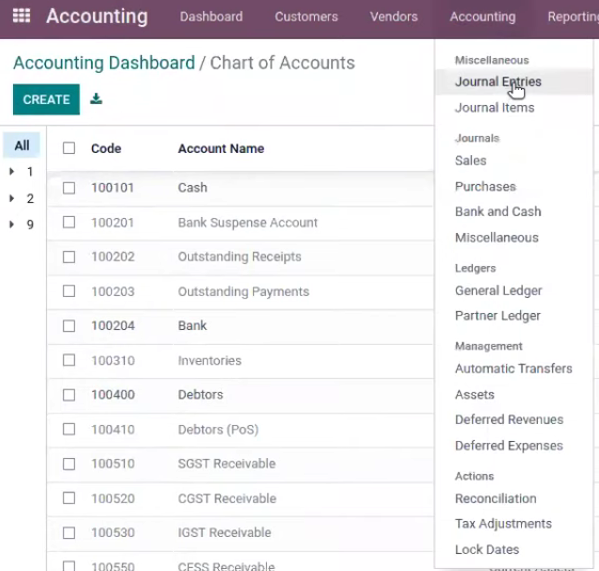Check the box for account 100101 Cash
Image resolution: width=599 pixels, height=571 pixels.
tap(69, 188)
